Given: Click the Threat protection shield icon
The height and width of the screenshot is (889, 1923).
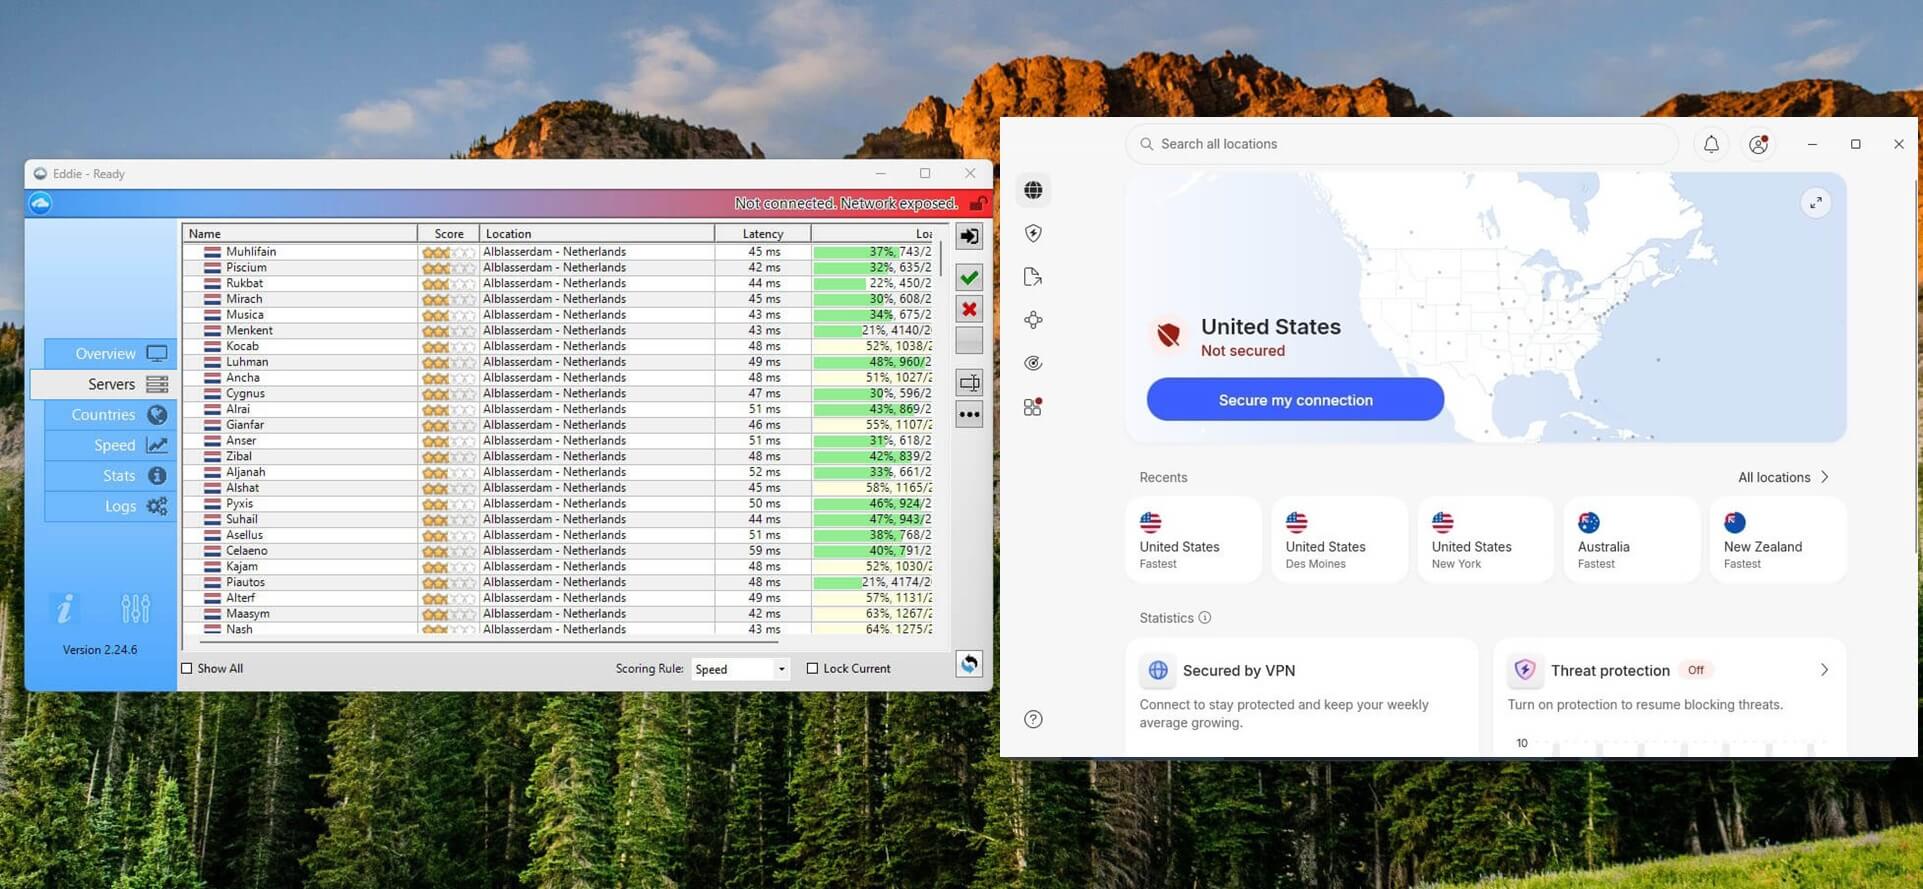Looking at the screenshot, I should point(1525,670).
